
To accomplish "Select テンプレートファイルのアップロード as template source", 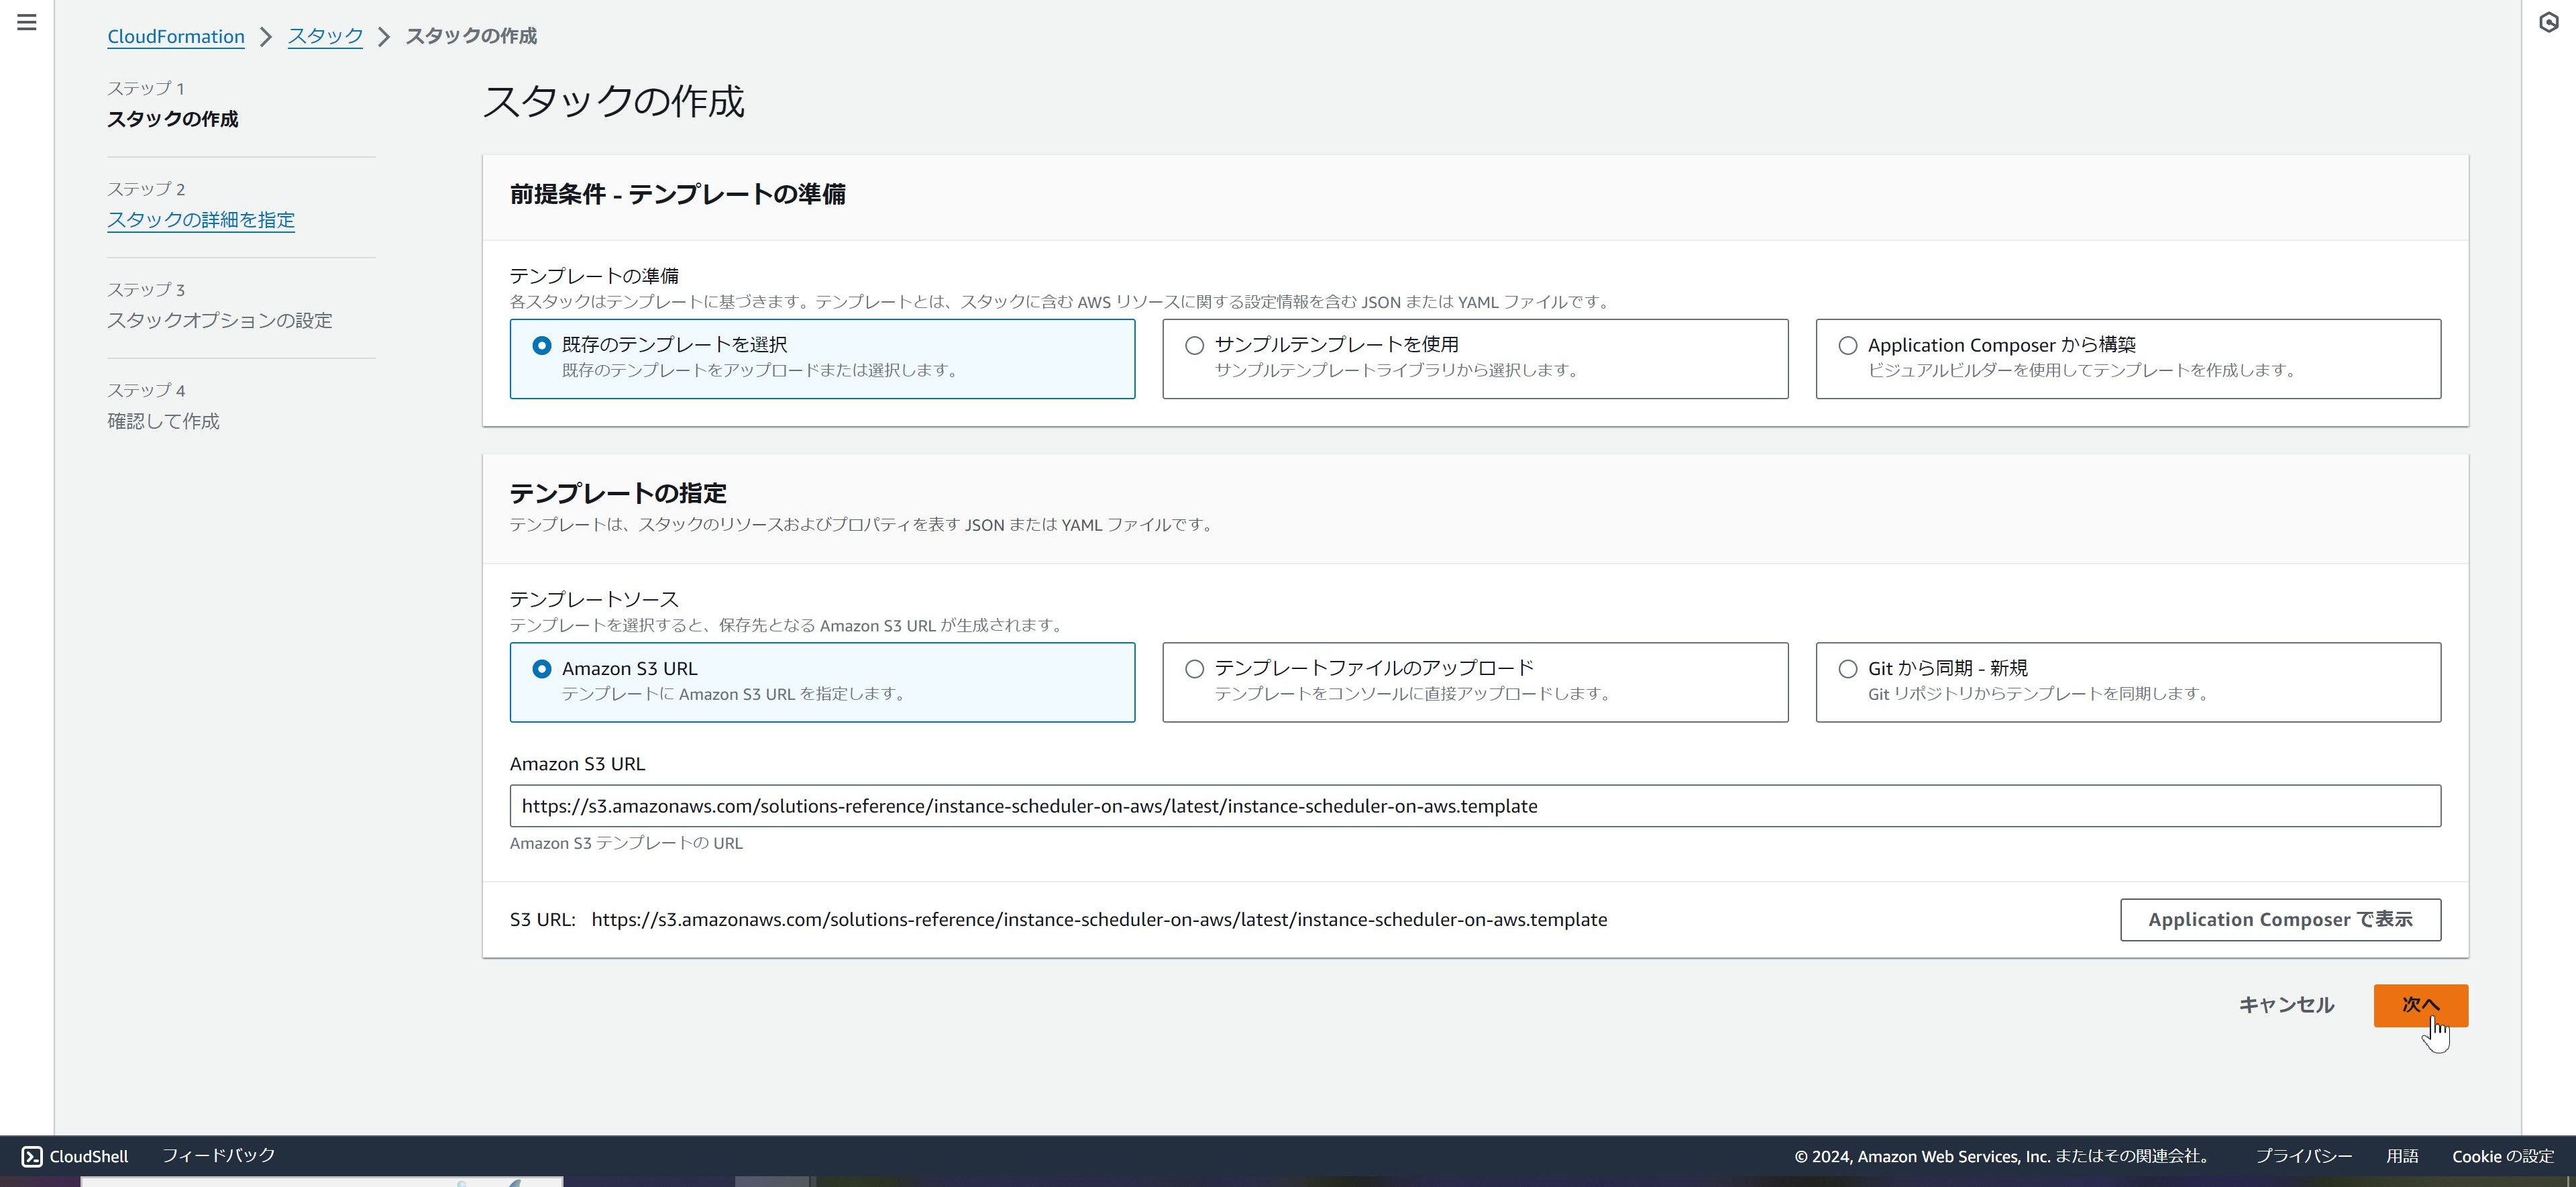I will (1192, 668).
